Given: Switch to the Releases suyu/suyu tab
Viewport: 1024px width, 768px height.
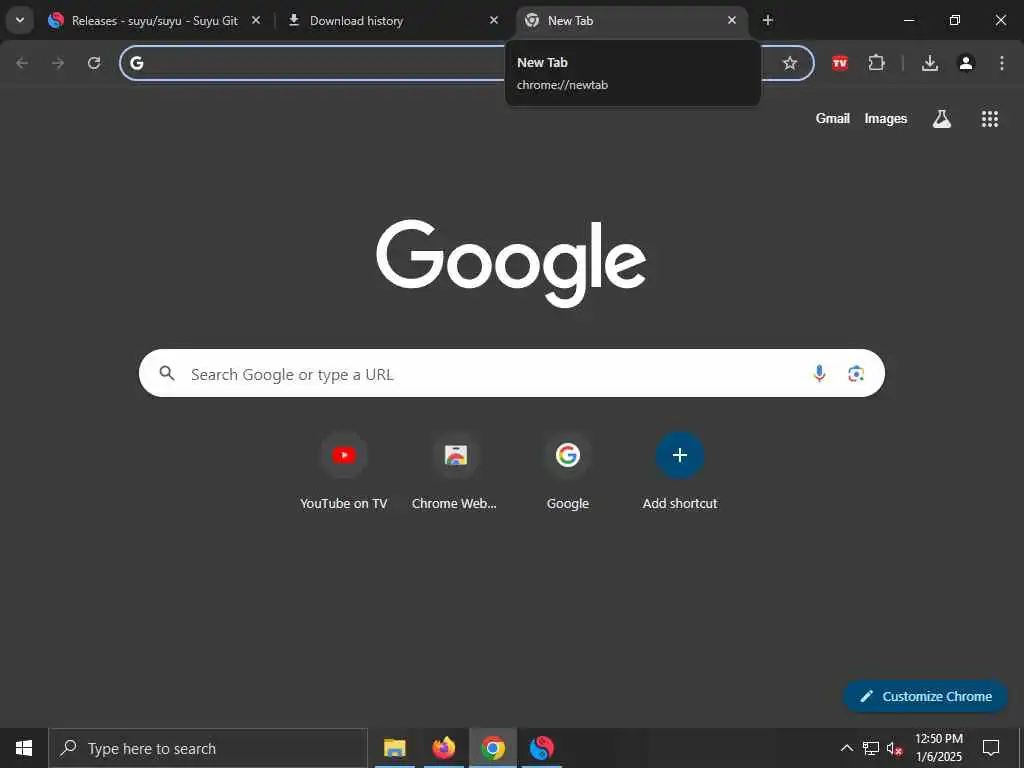Looking at the screenshot, I should point(154,21).
